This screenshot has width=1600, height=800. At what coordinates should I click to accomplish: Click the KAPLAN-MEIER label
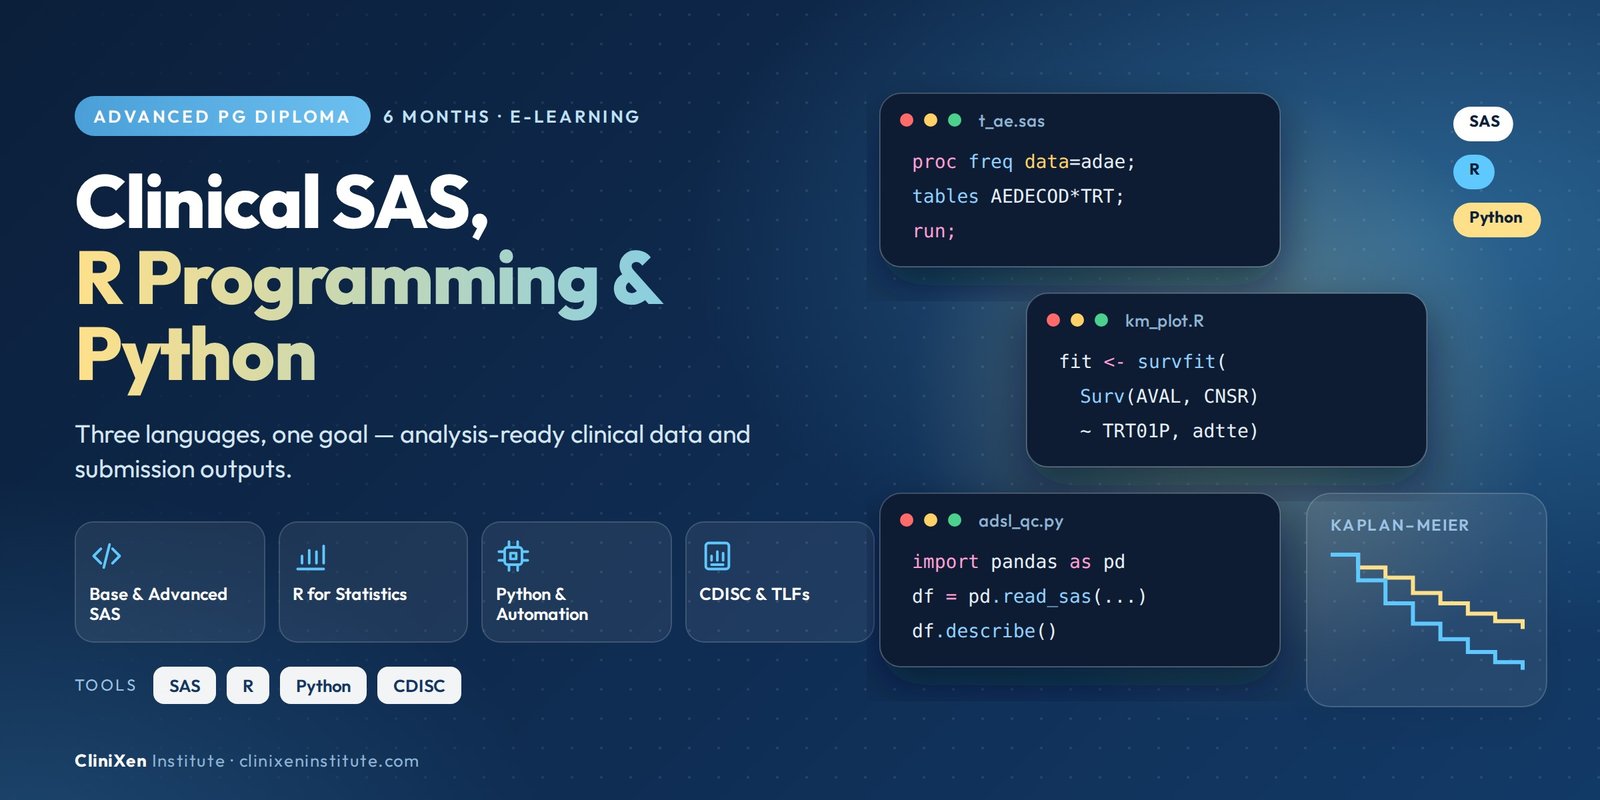1399,525
